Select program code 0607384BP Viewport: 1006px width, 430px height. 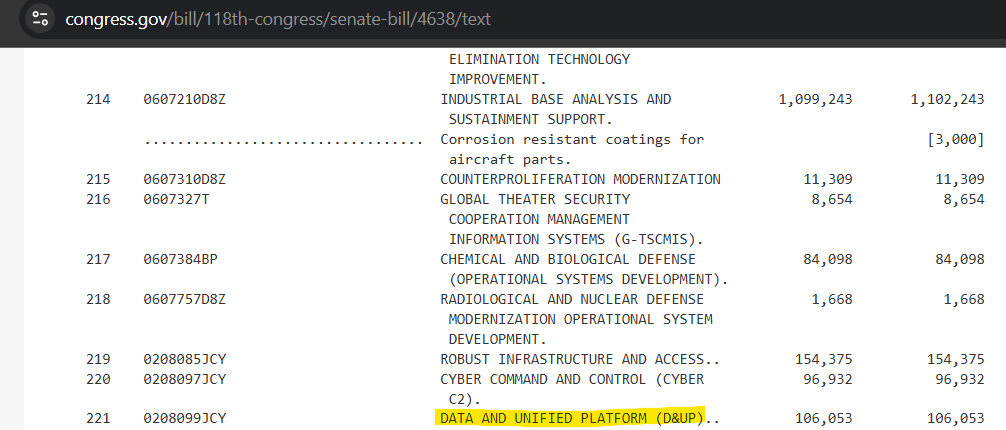point(181,259)
